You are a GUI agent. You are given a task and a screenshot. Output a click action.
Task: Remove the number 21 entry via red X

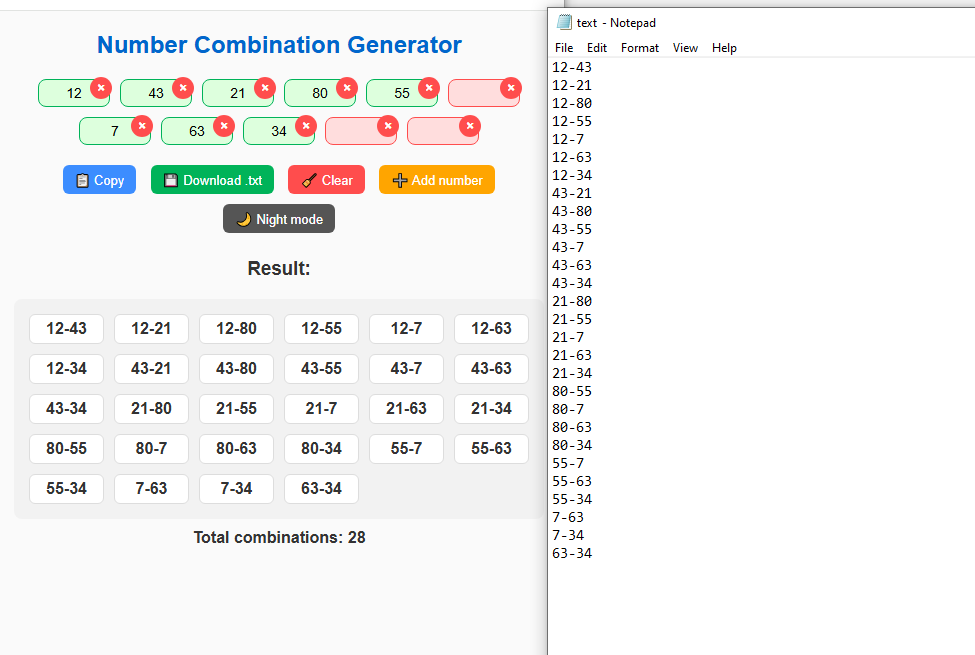click(x=265, y=88)
